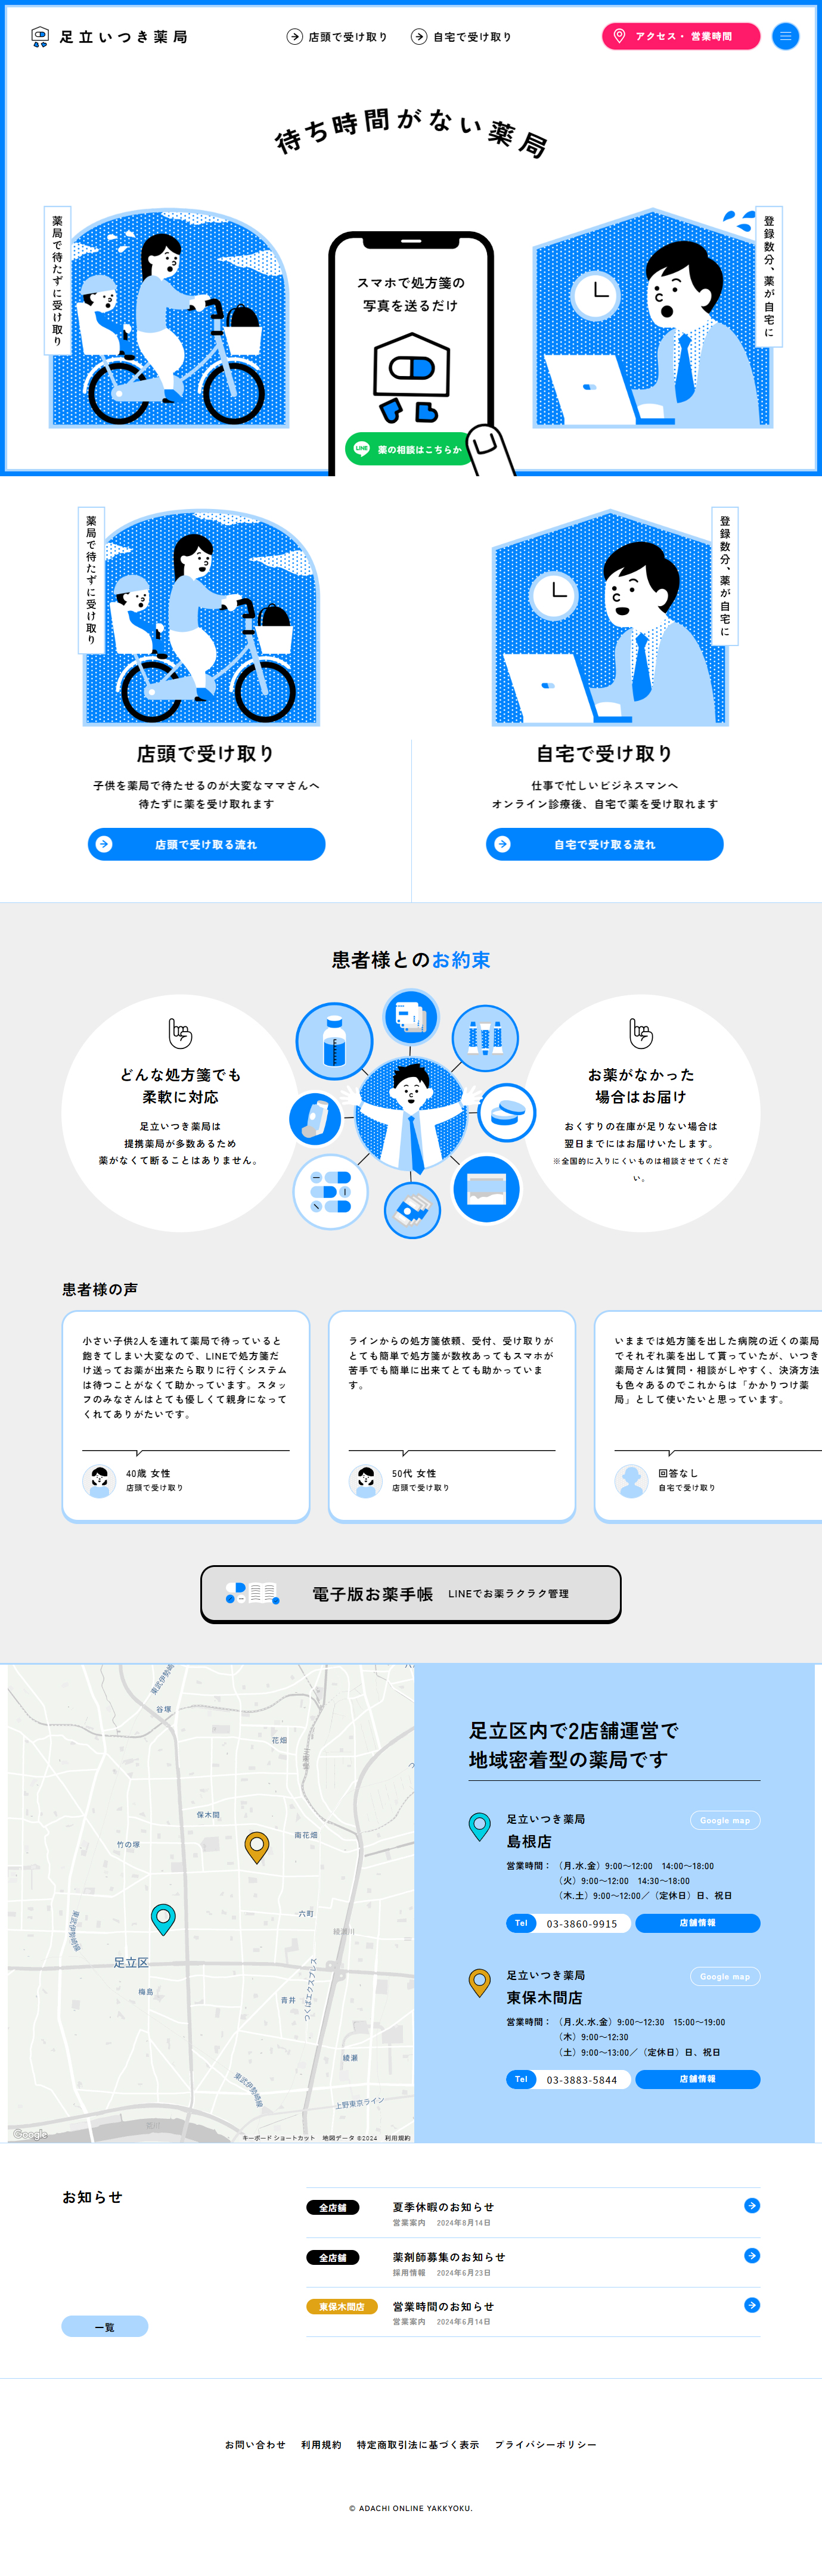
Task: Click the inhaler icon in promise circle
Action: coord(316,1118)
